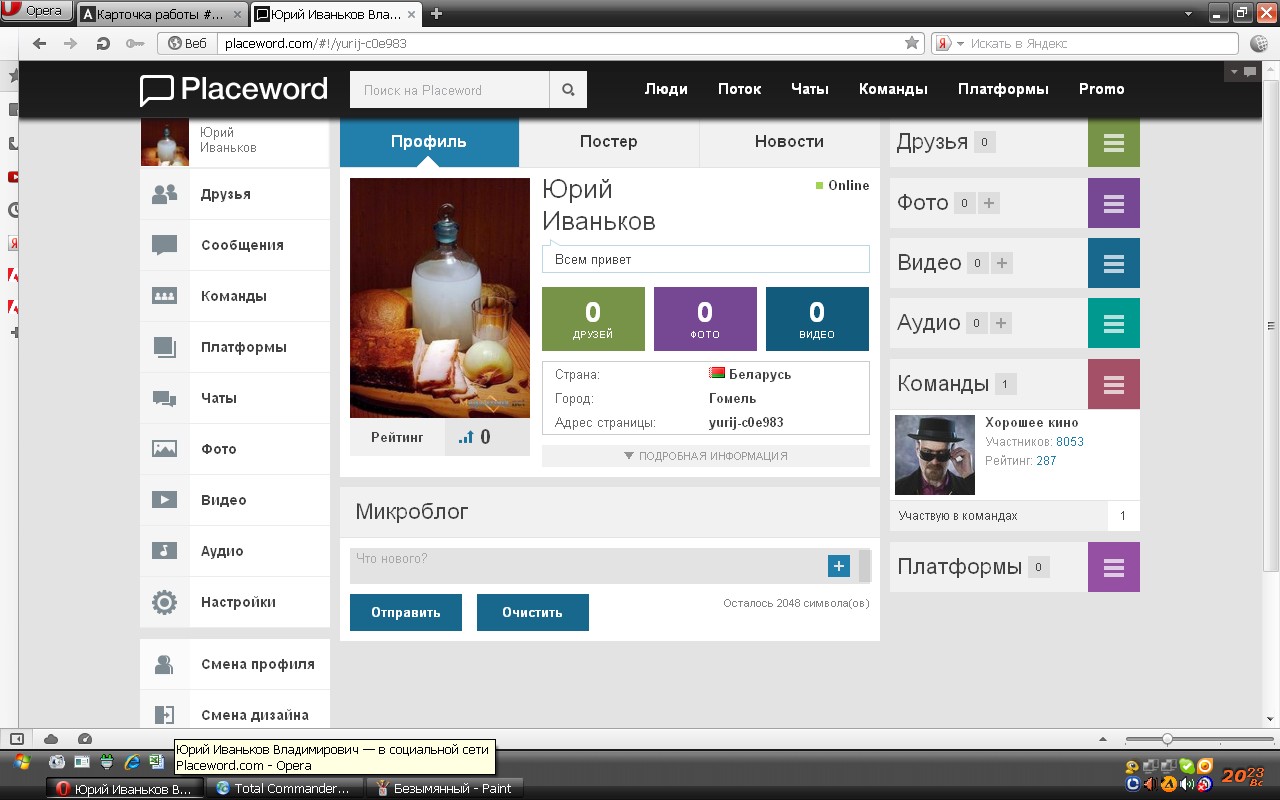
Task: Open the Видео panel menu button
Action: coord(1114,263)
